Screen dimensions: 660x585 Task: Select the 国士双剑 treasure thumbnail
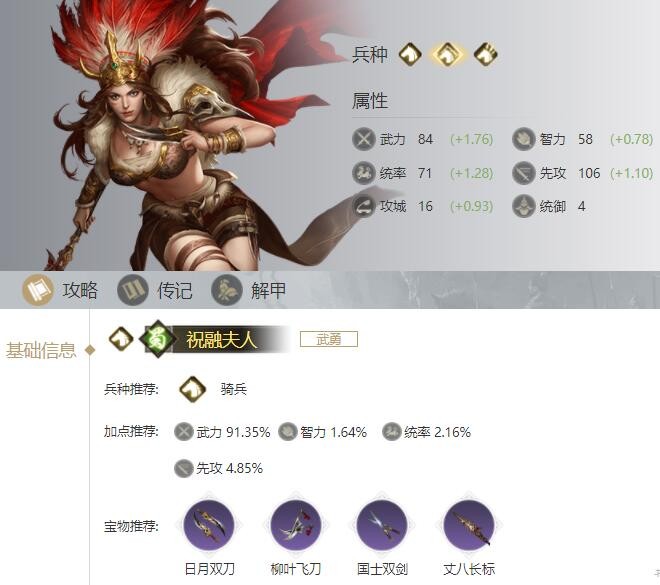click(x=382, y=525)
